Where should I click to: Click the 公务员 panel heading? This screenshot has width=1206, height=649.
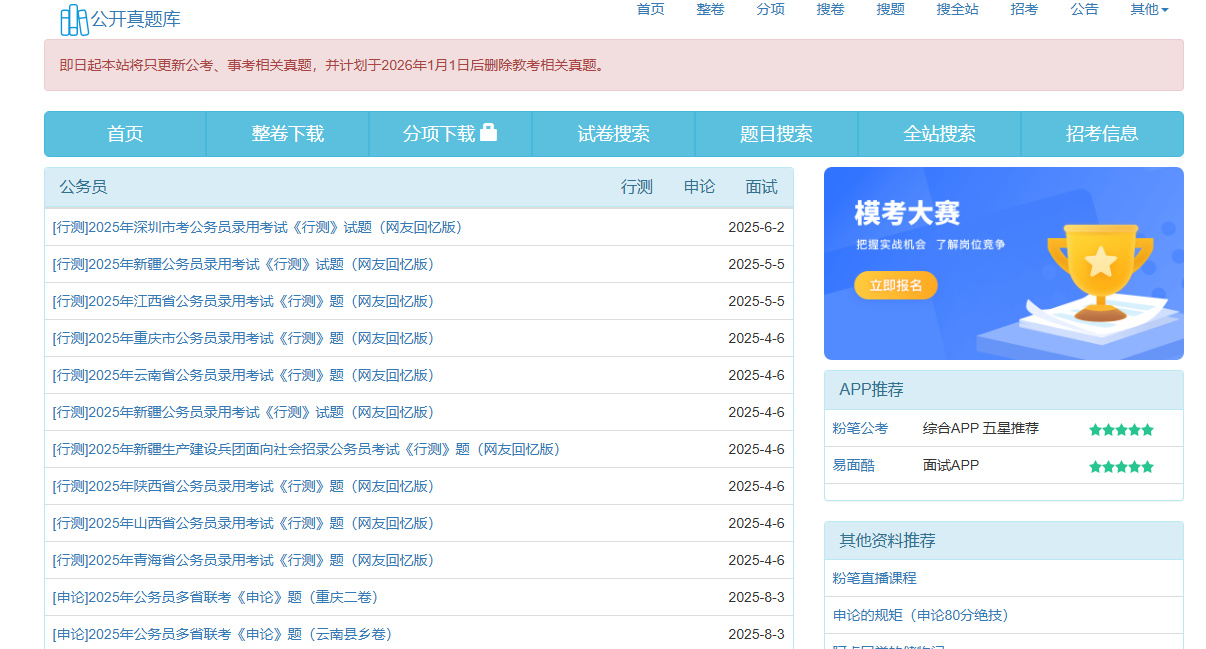click(x=83, y=187)
